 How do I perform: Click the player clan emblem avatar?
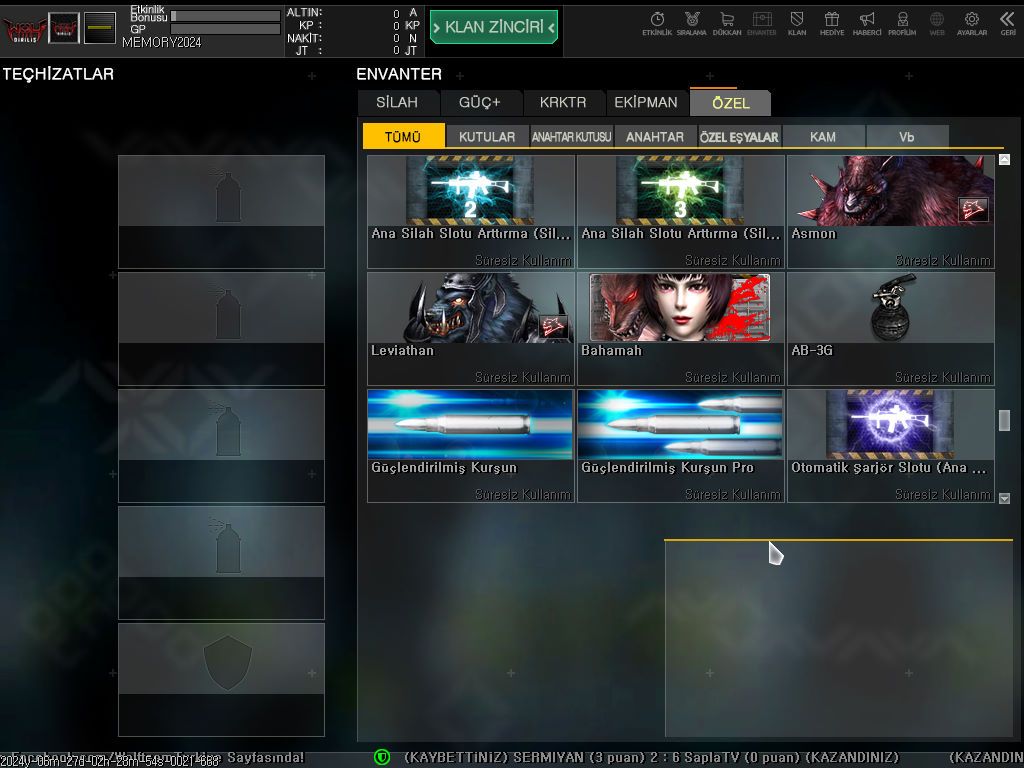(x=64, y=29)
